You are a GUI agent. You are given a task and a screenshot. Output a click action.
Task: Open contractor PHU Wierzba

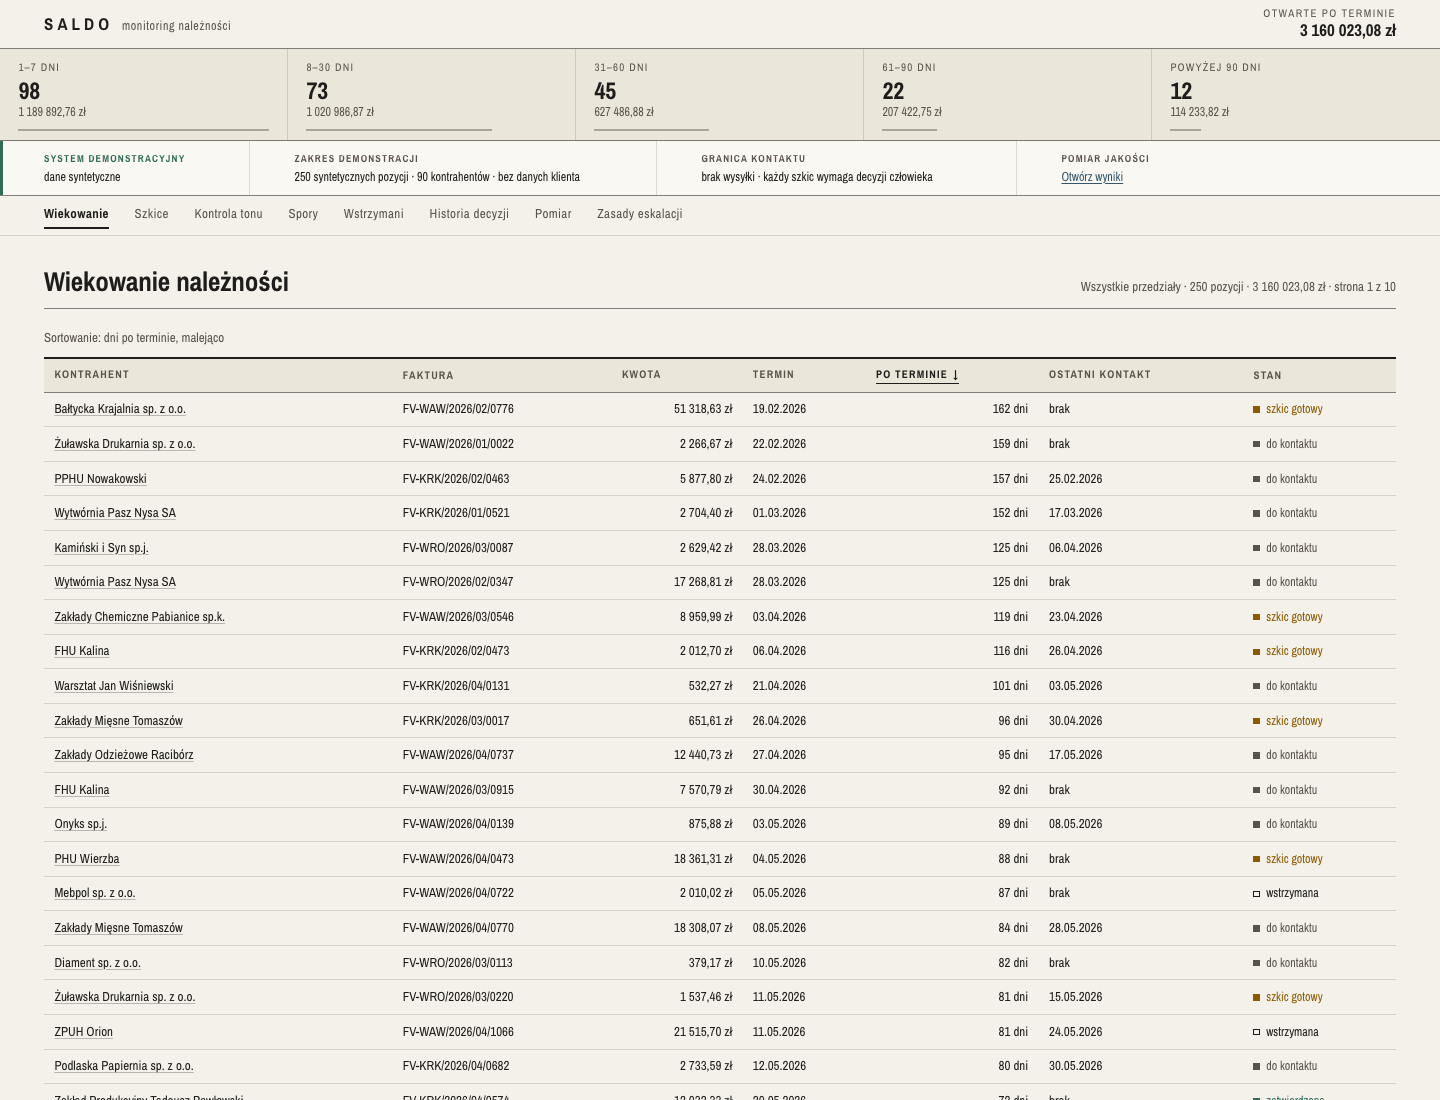tap(86, 859)
